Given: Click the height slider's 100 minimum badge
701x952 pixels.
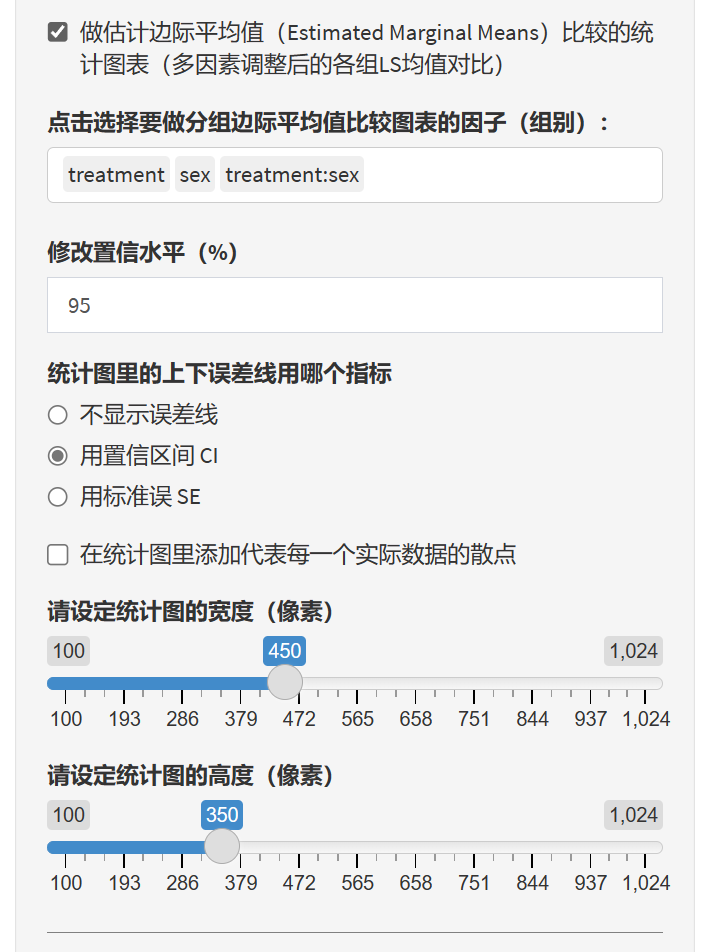Looking at the screenshot, I should (x=68, y=815).
